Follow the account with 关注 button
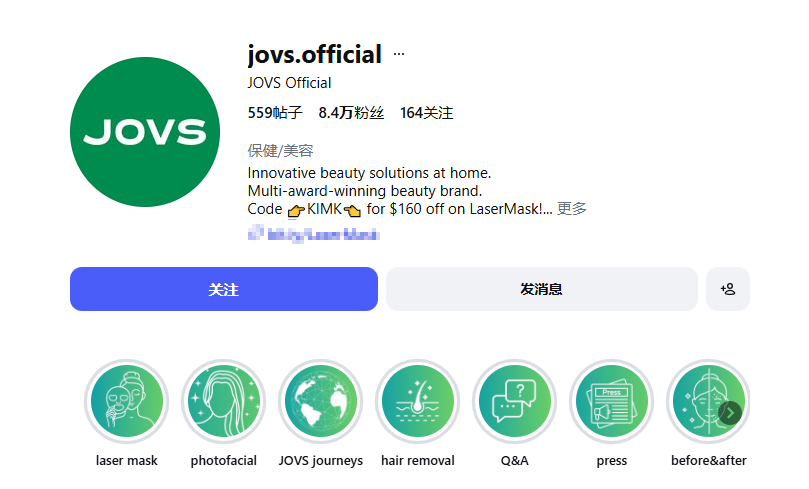Viewport: 809px width, 489px height. pos(224,289)
